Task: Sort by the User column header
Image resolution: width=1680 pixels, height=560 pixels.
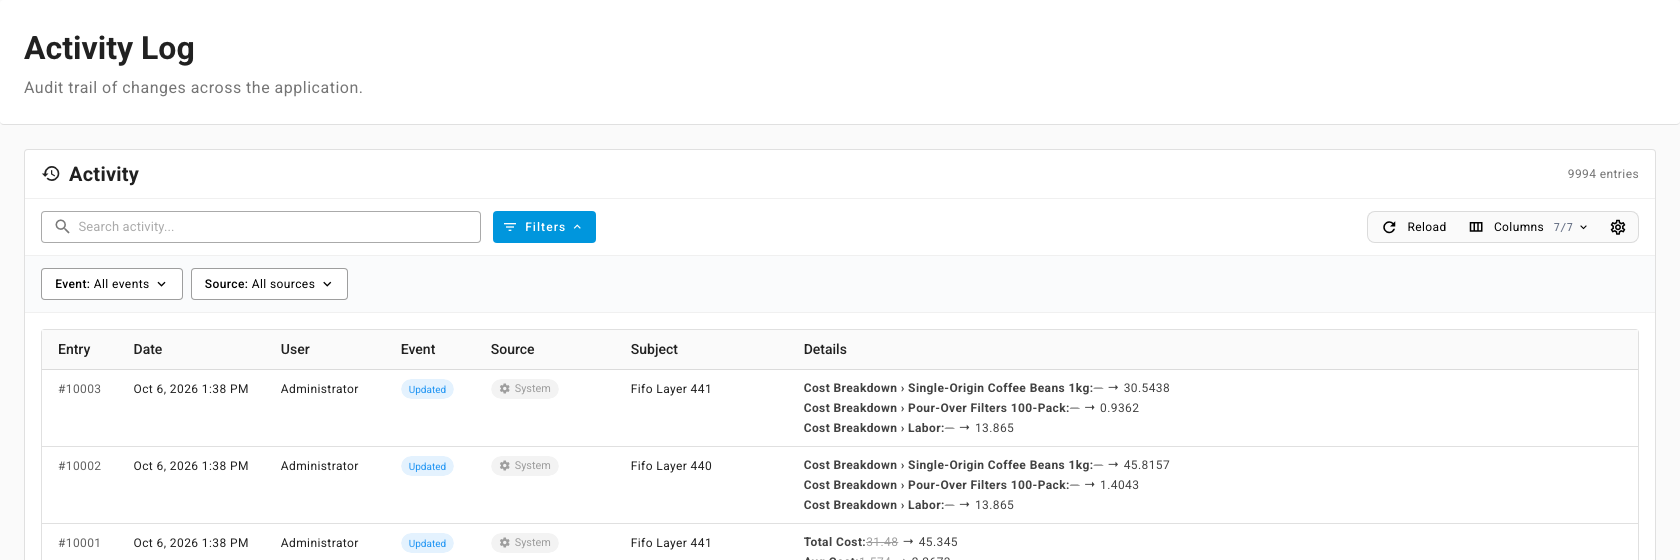Action: pyautogui.click(x=295, y=349)
